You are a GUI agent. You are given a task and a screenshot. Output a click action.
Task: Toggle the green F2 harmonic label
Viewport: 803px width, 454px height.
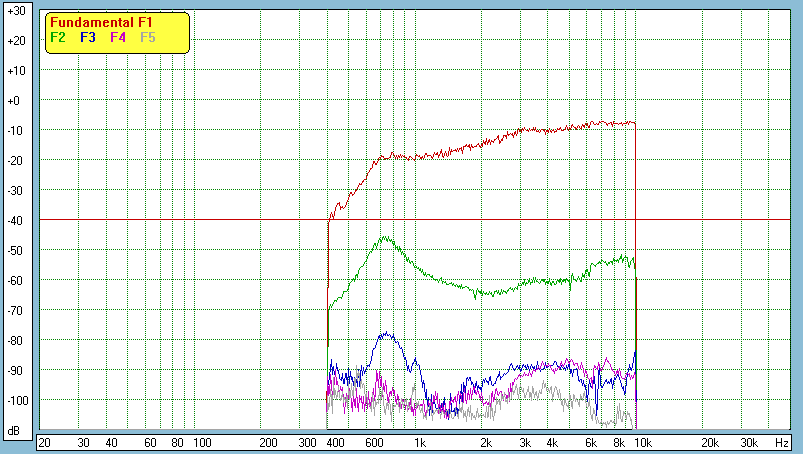click(x=58, y=37)
